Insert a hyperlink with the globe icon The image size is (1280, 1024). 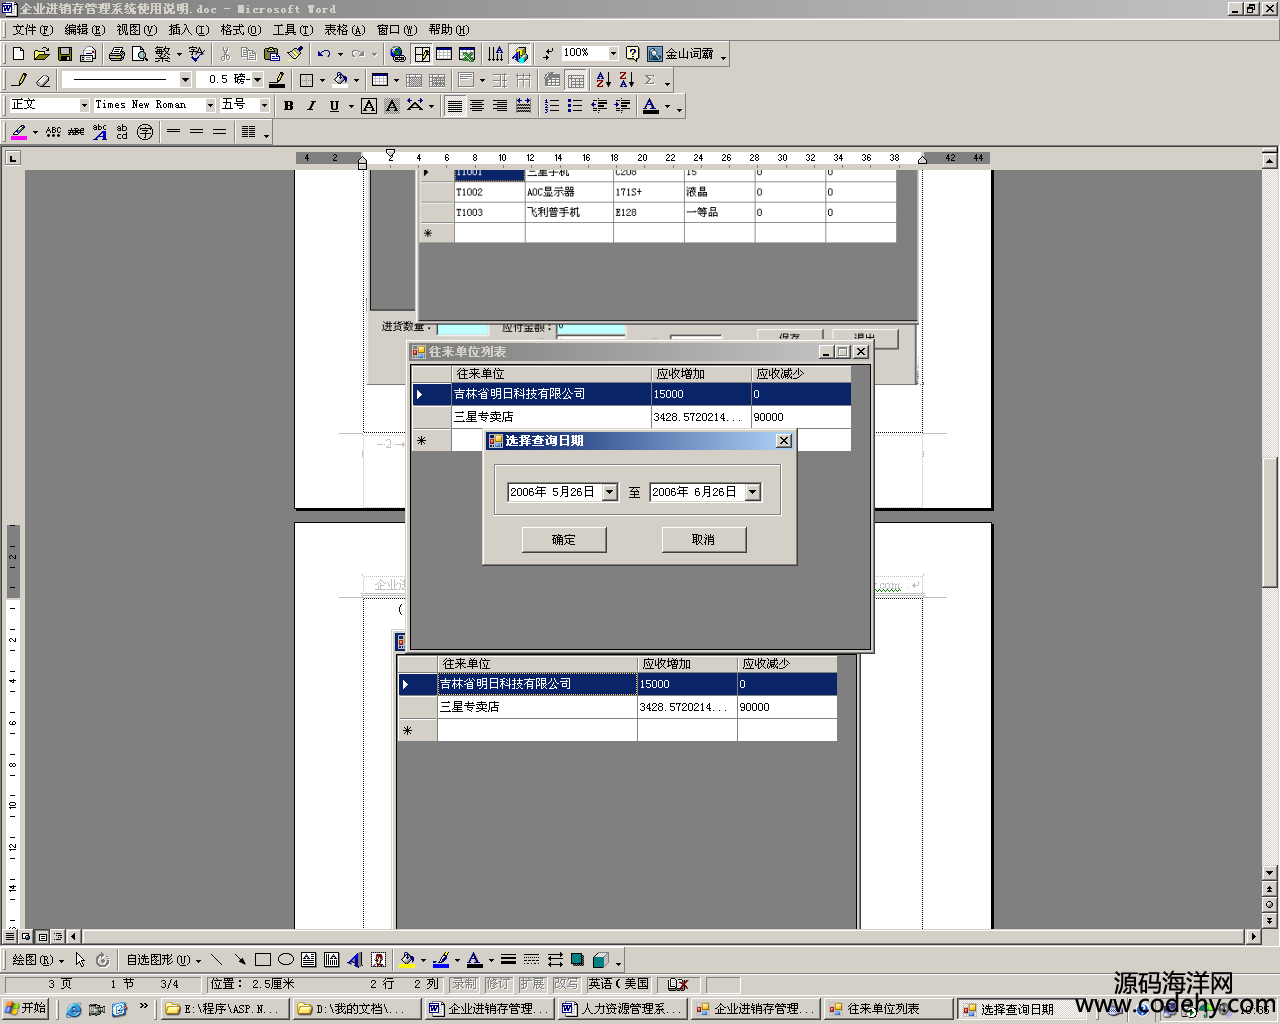(x=398, y=54)
